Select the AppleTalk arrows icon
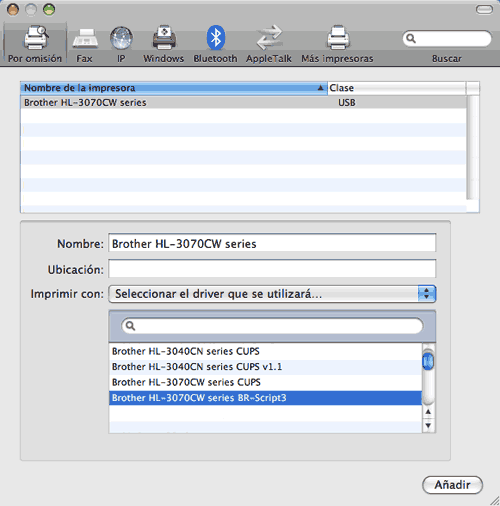This screenshot has height=506, width=500. pos(269,37)
